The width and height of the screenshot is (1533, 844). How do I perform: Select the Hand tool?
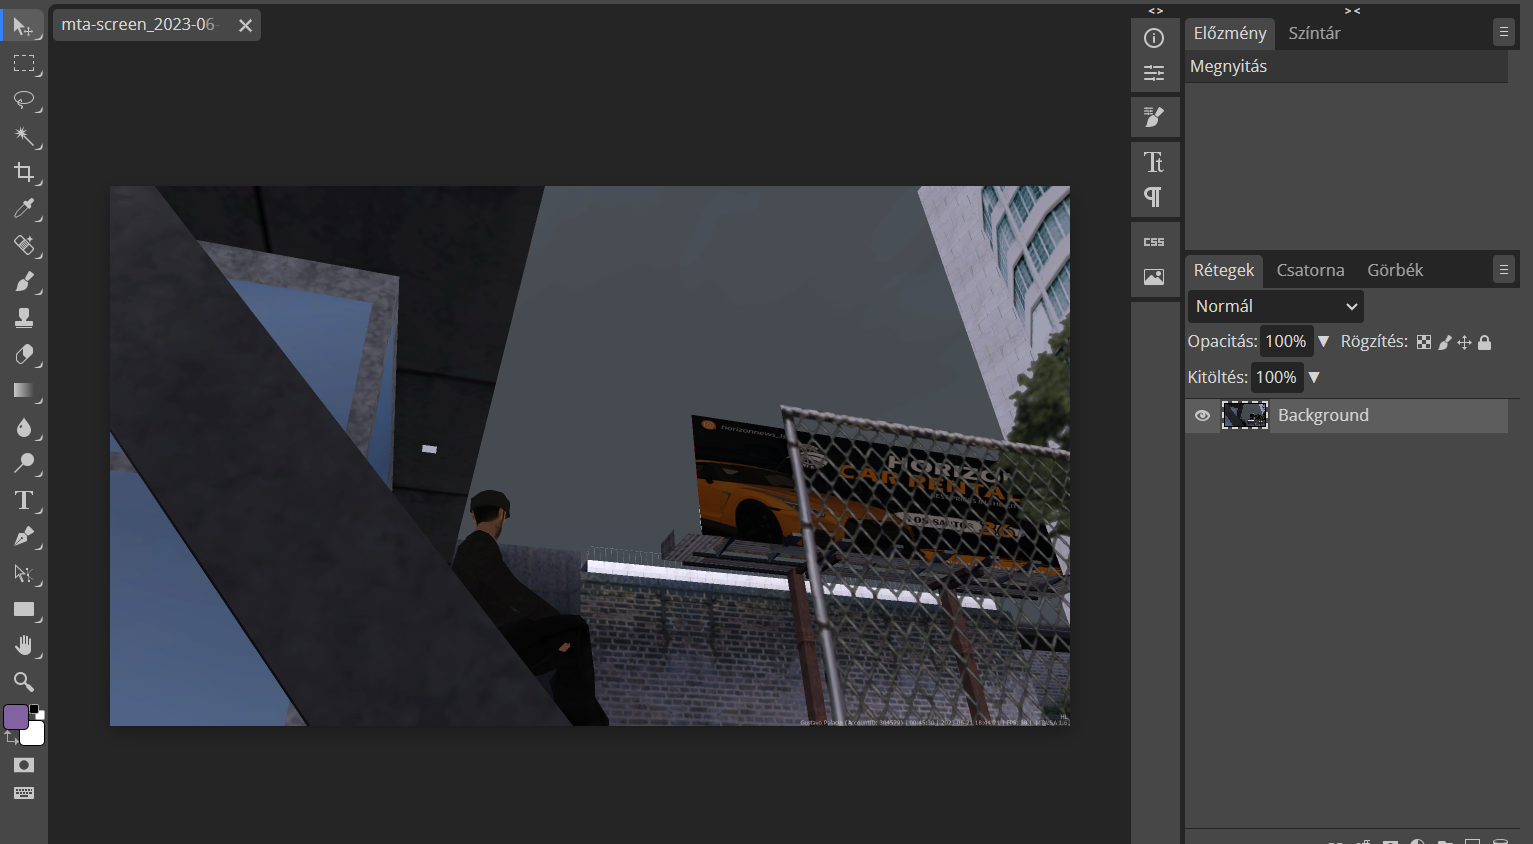24,646
